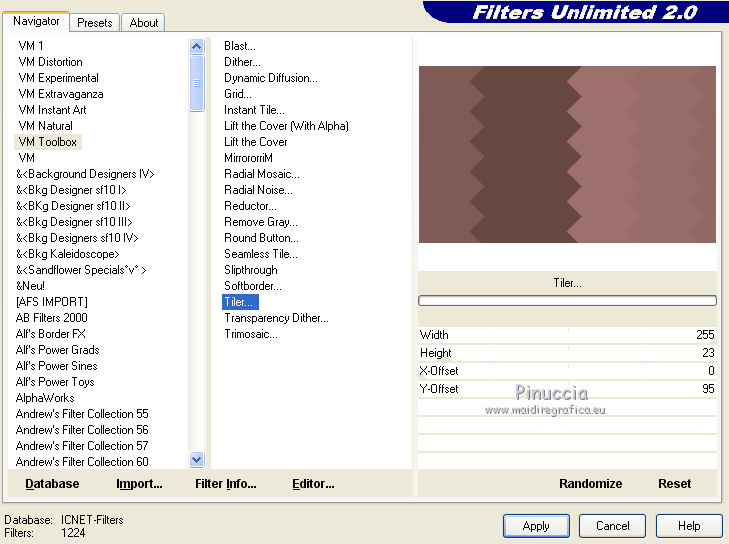Choose the Blast... filter
Screen dimensions: 729x544
click(239, 46)
